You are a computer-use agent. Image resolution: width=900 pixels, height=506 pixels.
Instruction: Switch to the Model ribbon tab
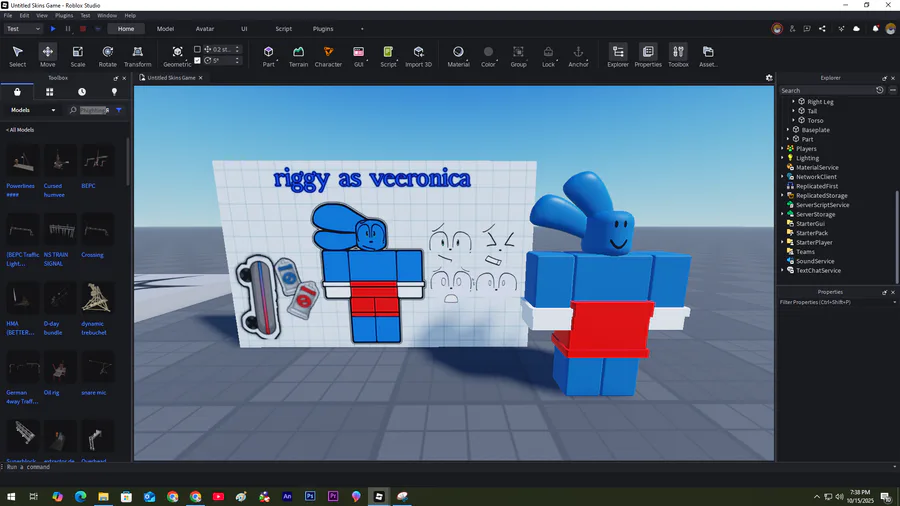165,29
